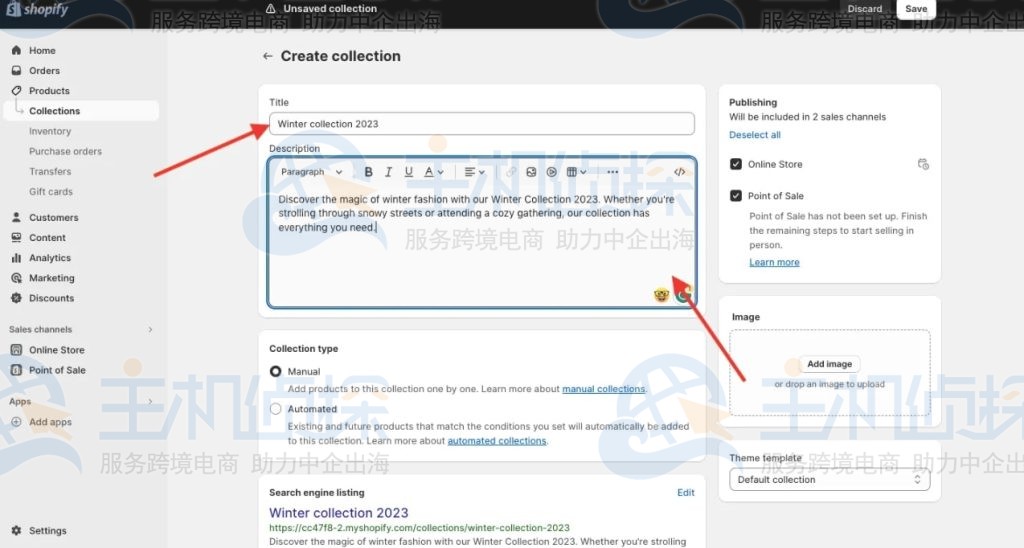Click the Settings gear icon
Screen dimensions: 1024x548
(x=16, y=530)
